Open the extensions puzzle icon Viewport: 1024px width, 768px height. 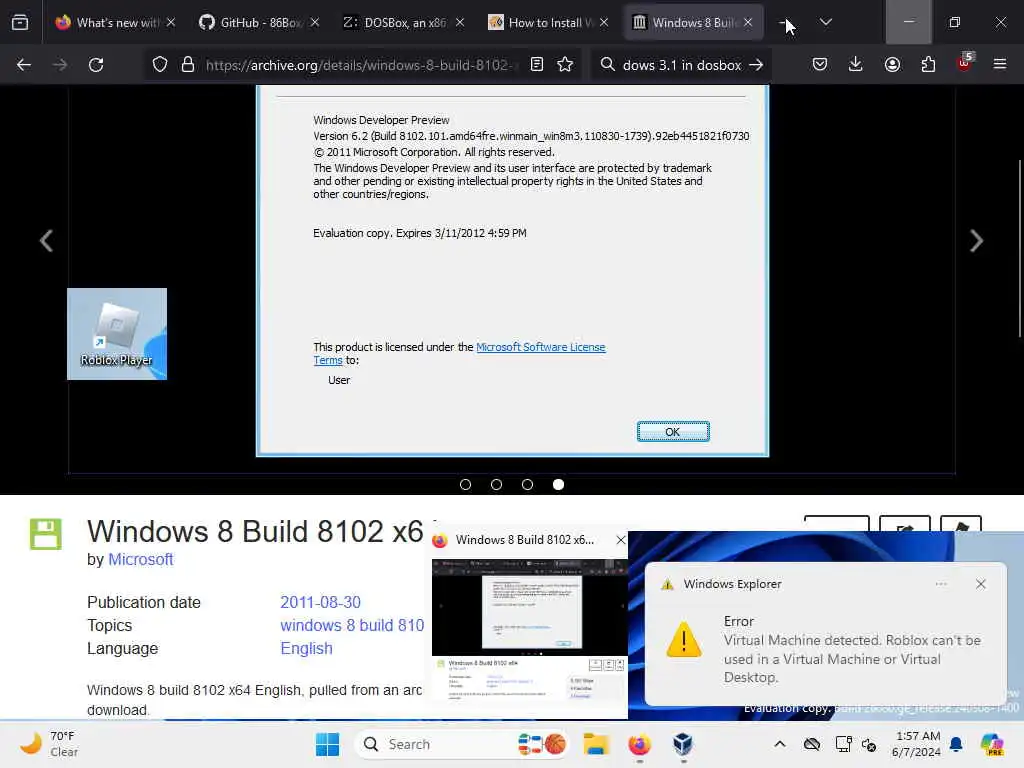point(928,65)
